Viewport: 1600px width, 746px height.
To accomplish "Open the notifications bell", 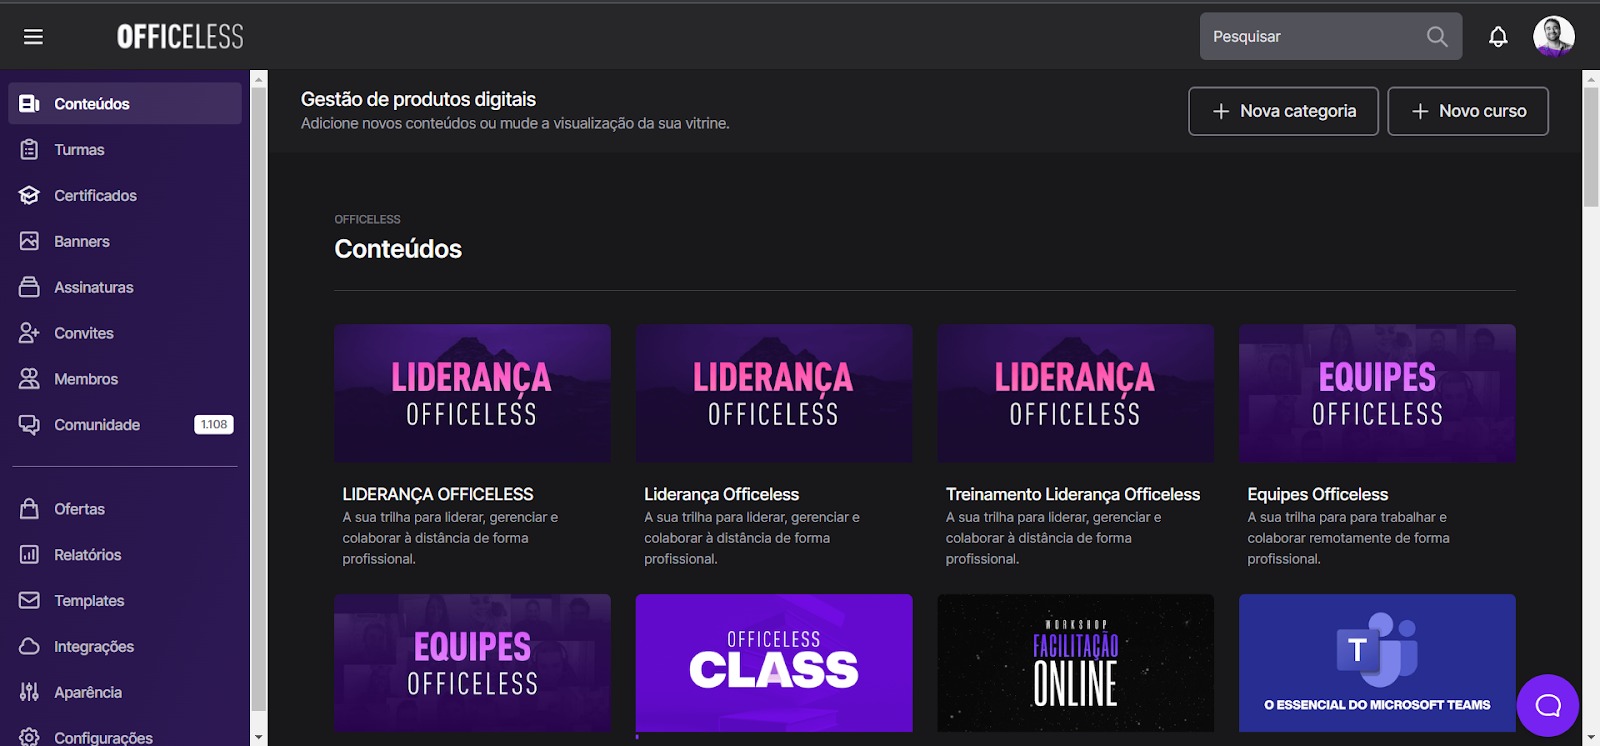I will coord(1498,37).
